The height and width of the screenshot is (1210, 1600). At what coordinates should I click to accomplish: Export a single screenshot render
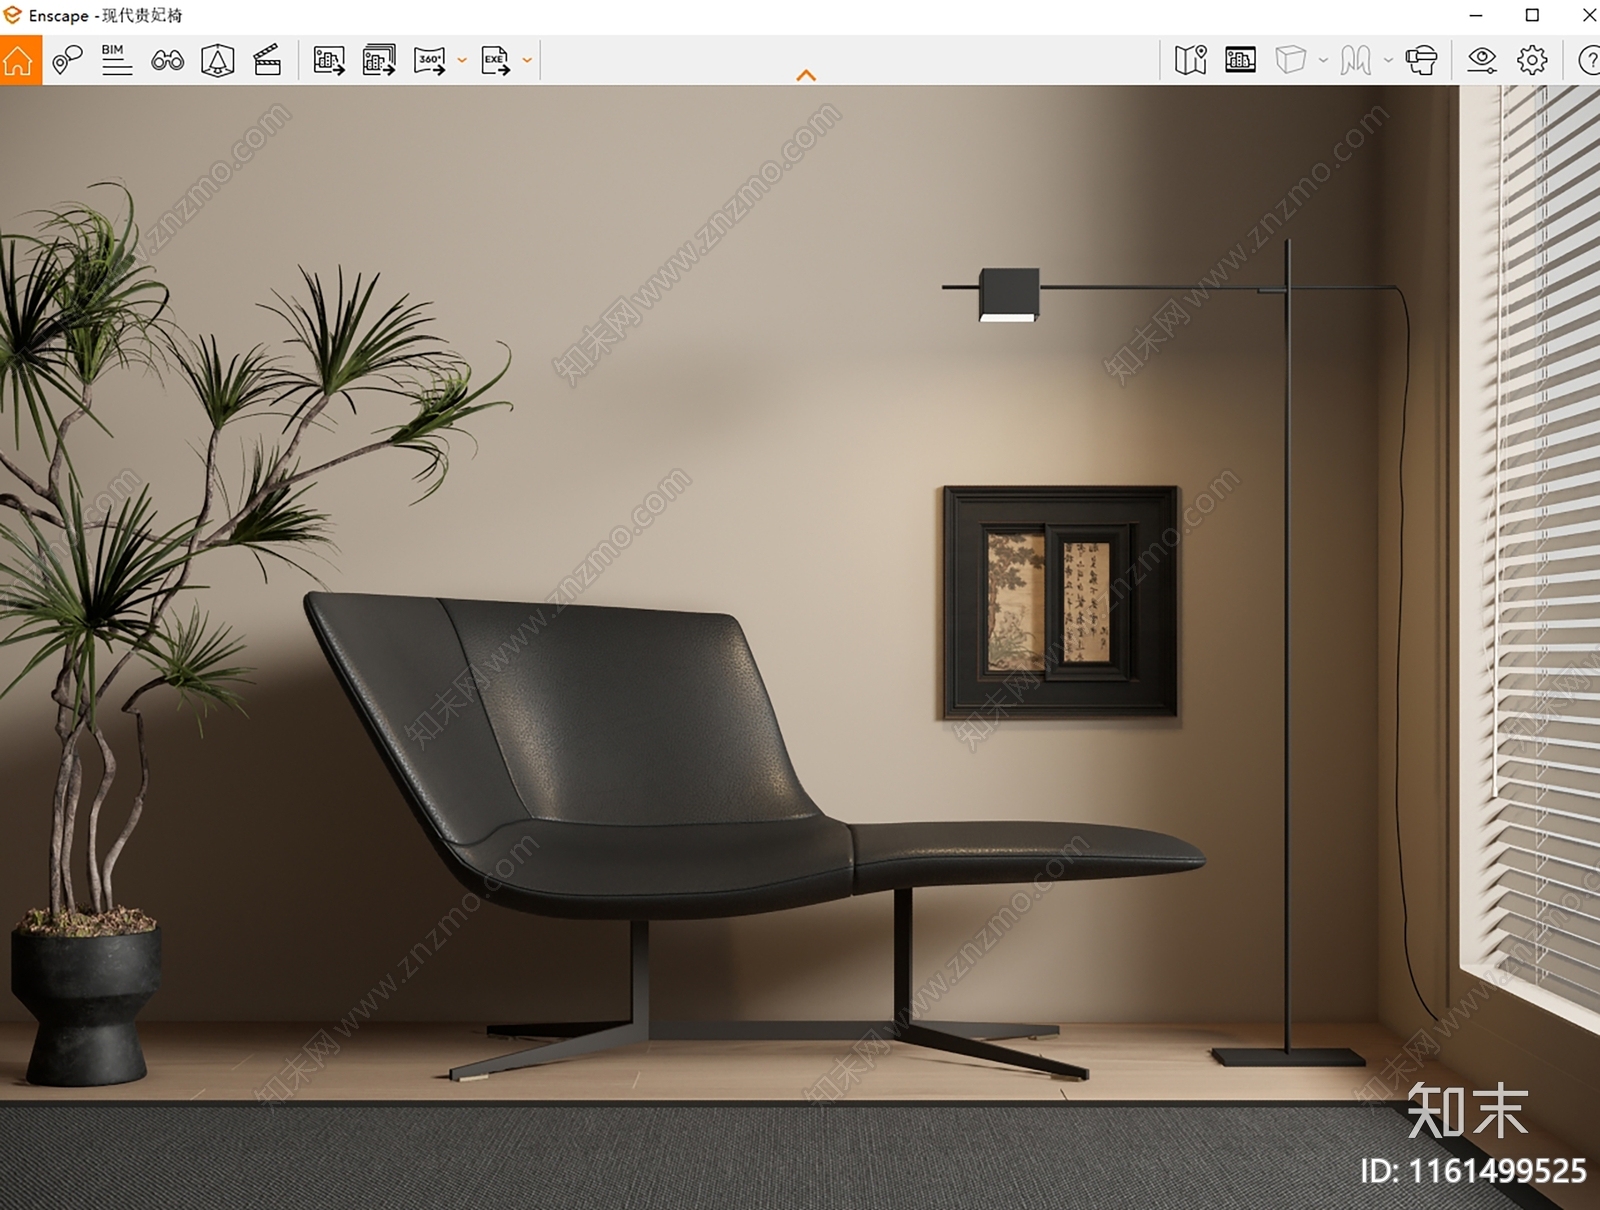329,60
